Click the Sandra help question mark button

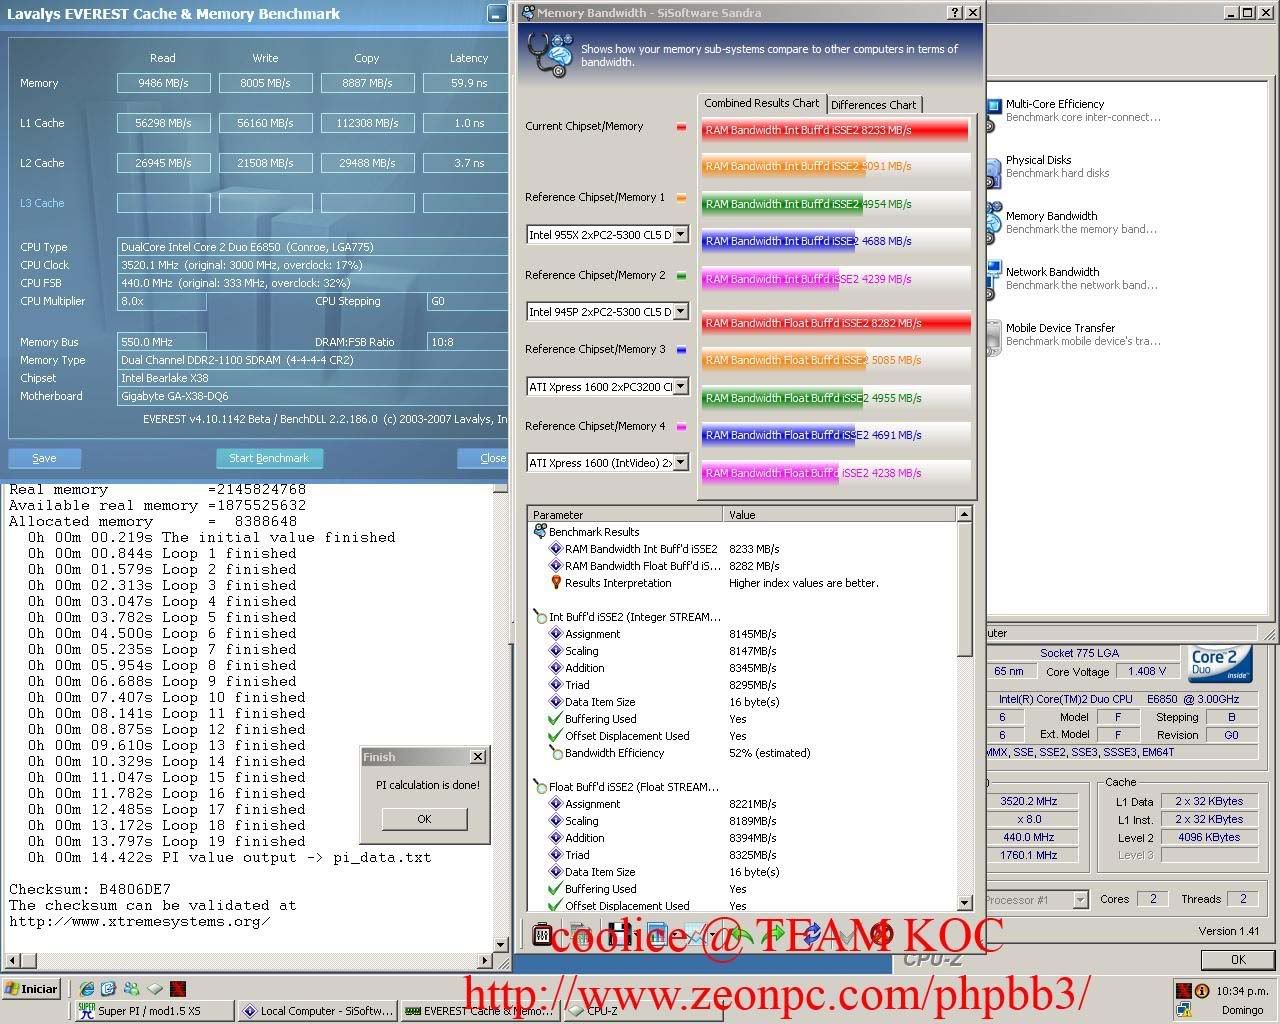tap(955, 12)
